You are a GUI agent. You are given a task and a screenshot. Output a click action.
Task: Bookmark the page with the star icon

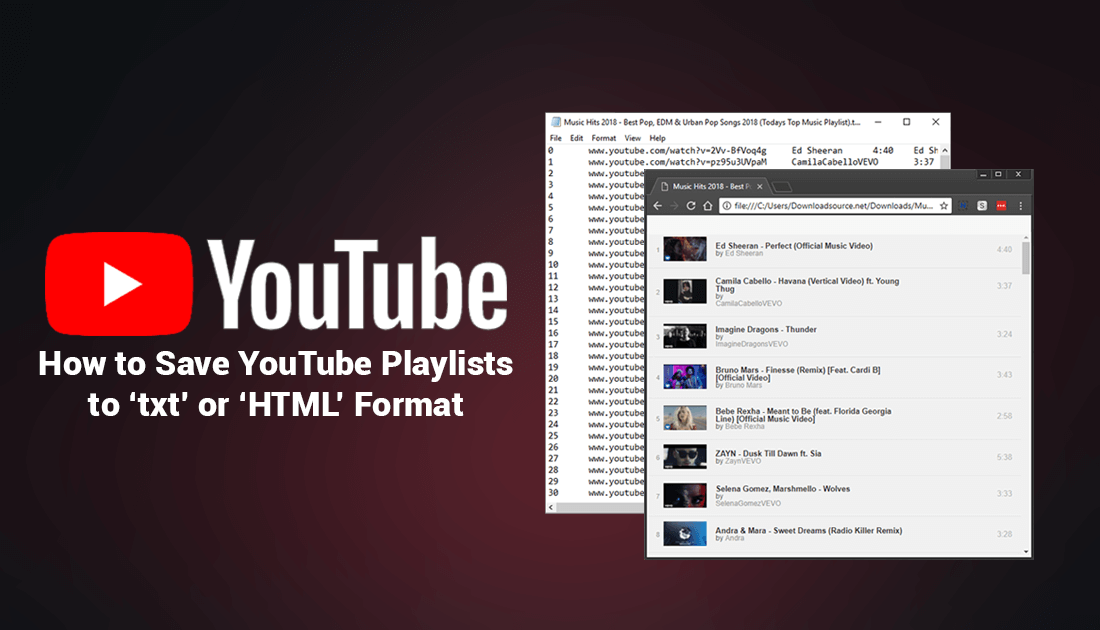(x=944, y=206)
